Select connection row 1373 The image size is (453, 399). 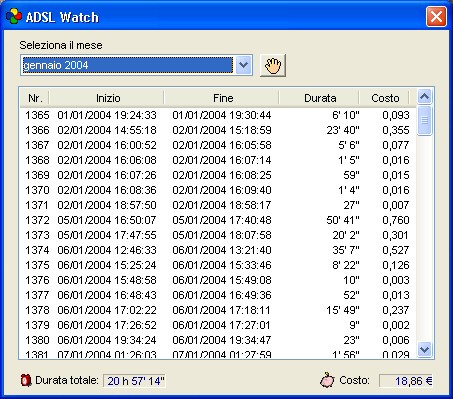(217, 235)
